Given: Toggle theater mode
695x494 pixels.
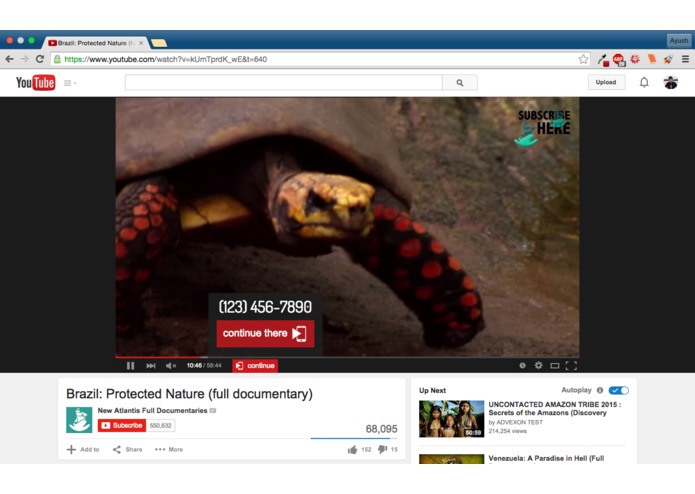Looking at the screenshot, I should click(x=554, y=366).
